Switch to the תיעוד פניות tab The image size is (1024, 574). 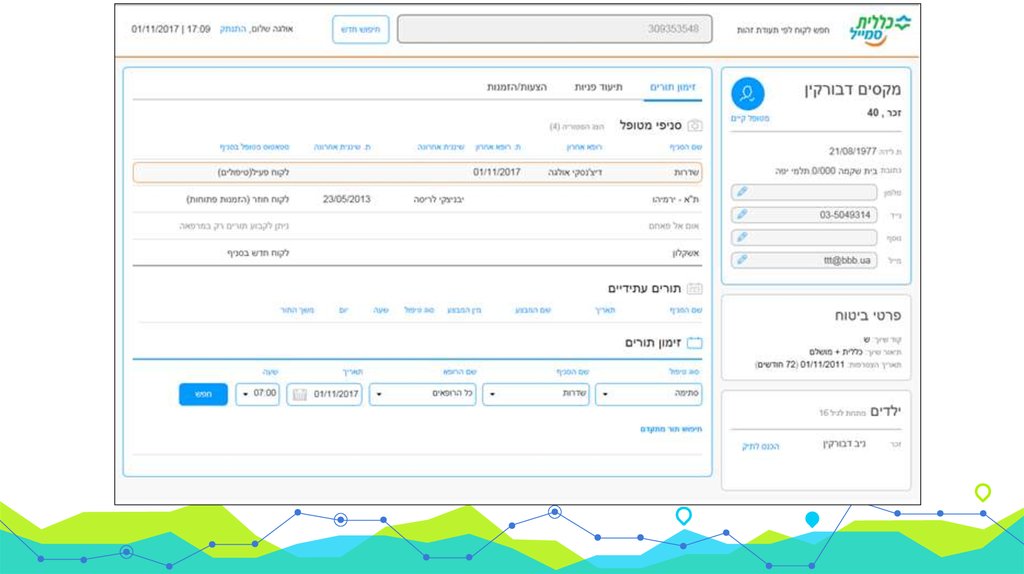click(x=598, y=87)
